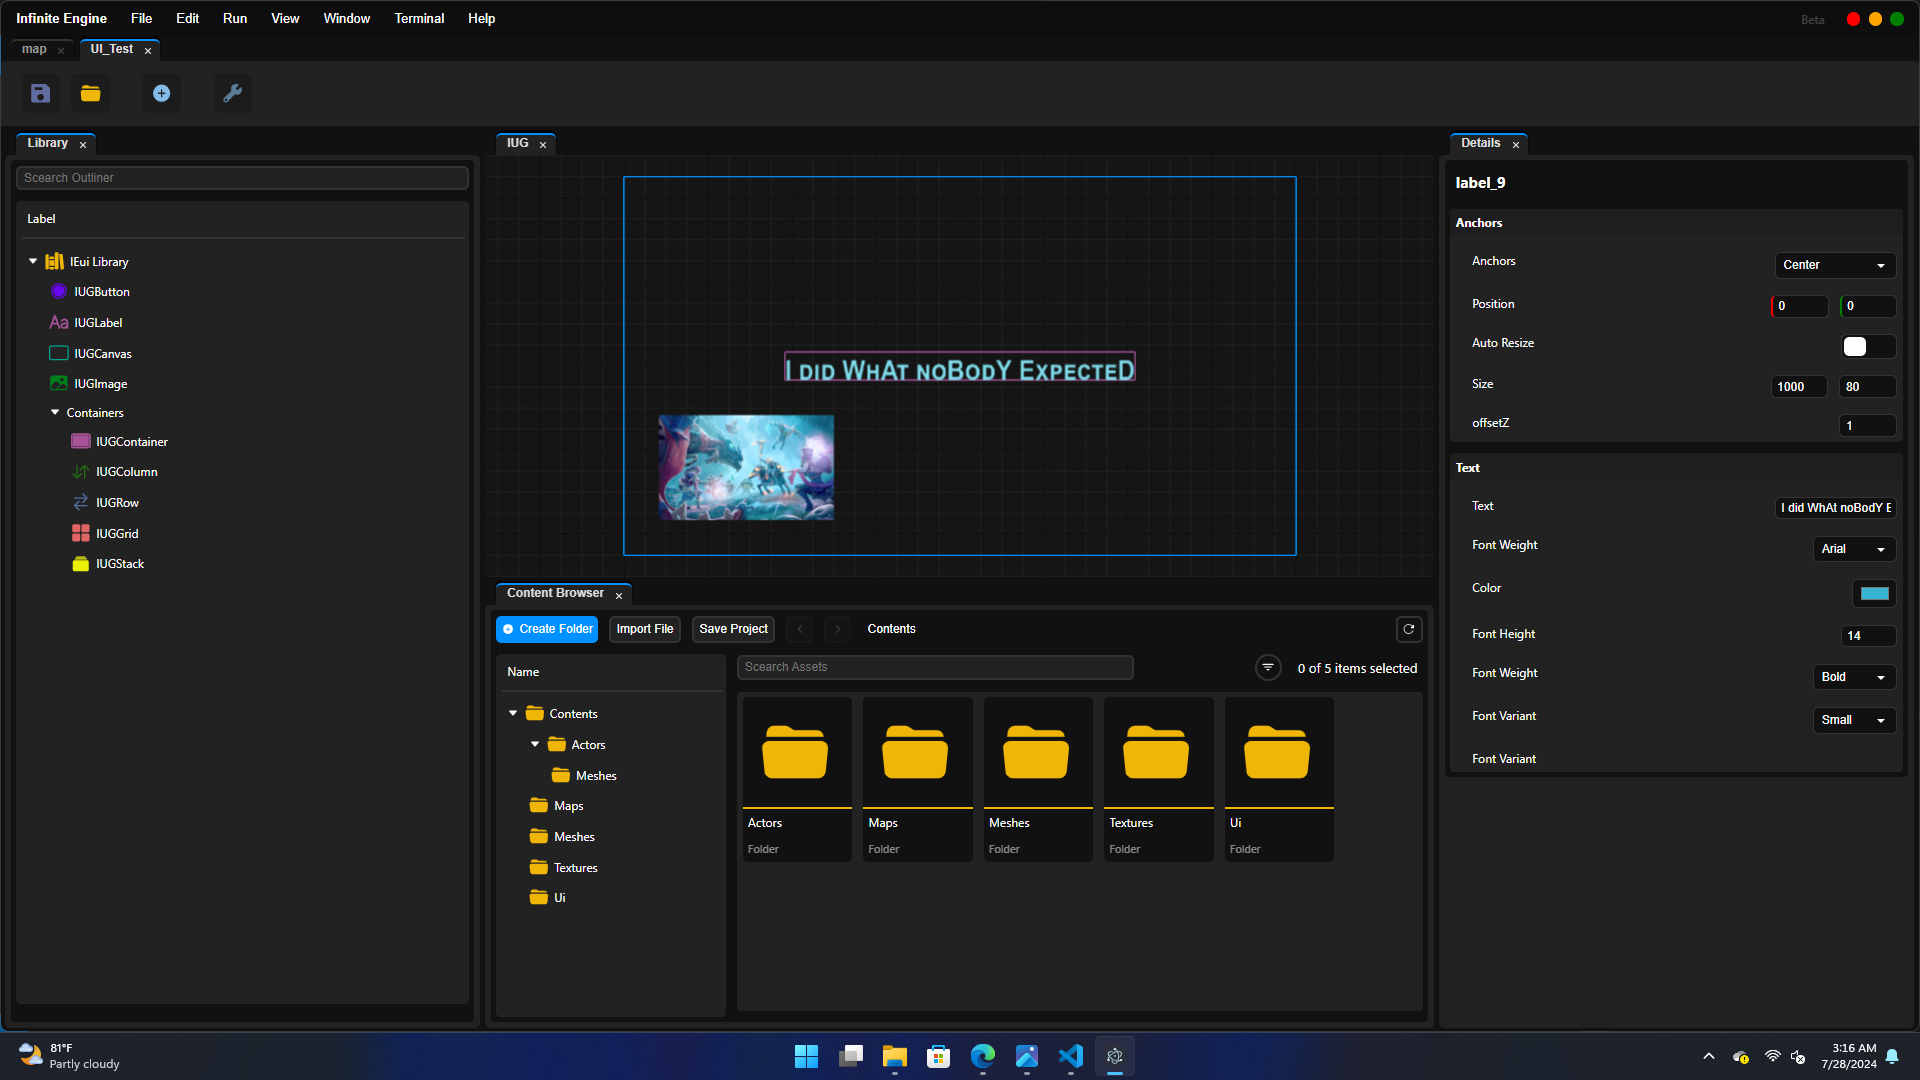
Task: Click the add plus toolbar icon
Action: [x=161, y=93]
